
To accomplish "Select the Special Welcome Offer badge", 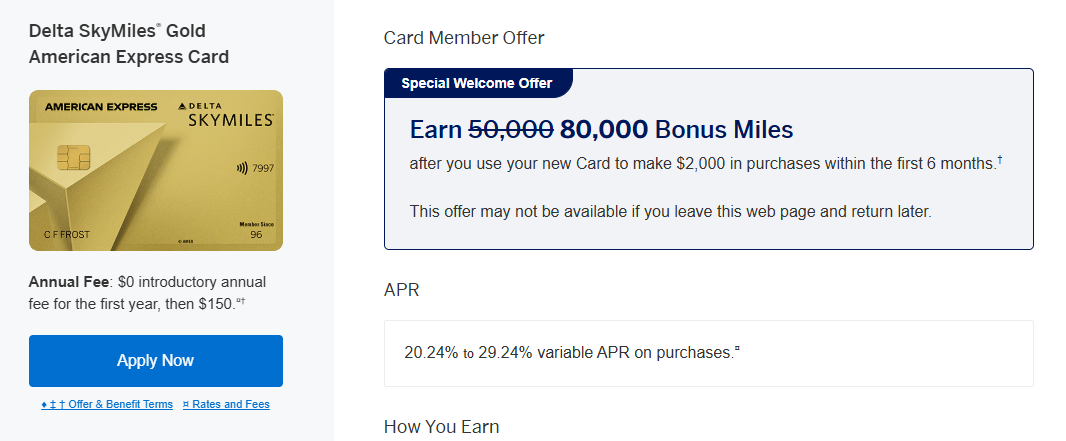I will point(476,83).
